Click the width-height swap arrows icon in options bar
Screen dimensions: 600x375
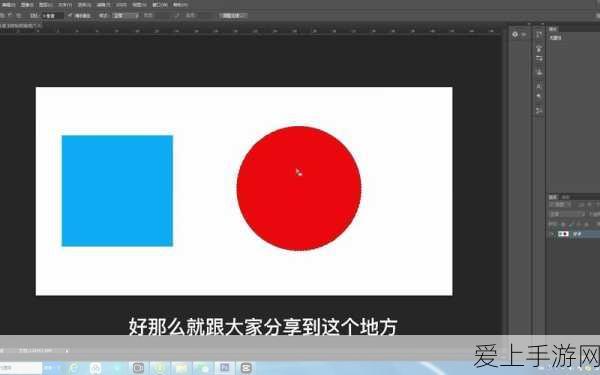(176, 16)
